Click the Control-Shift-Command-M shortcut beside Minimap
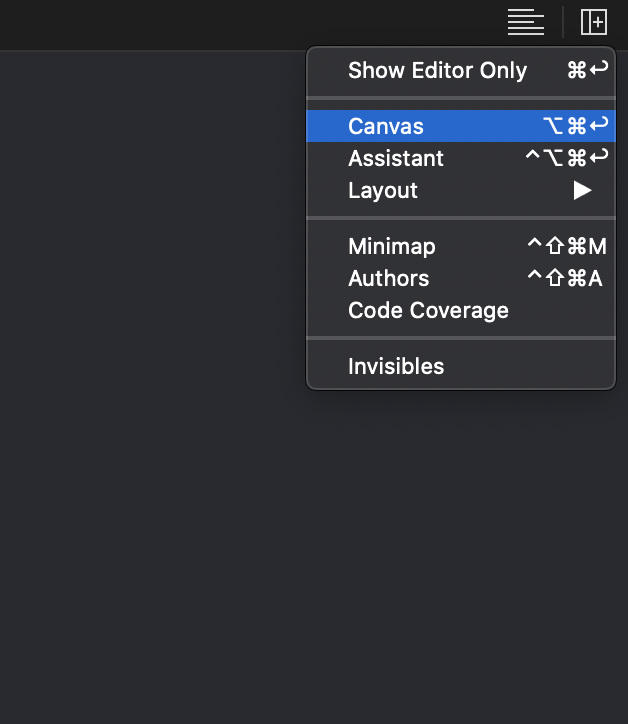 566,246
